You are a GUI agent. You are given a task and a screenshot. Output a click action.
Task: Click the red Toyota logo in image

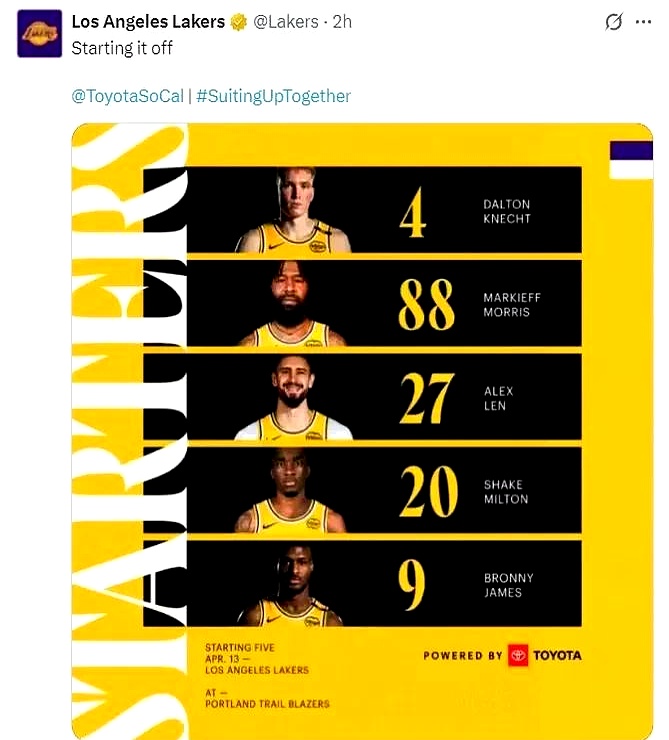click(x=517, y=656)
